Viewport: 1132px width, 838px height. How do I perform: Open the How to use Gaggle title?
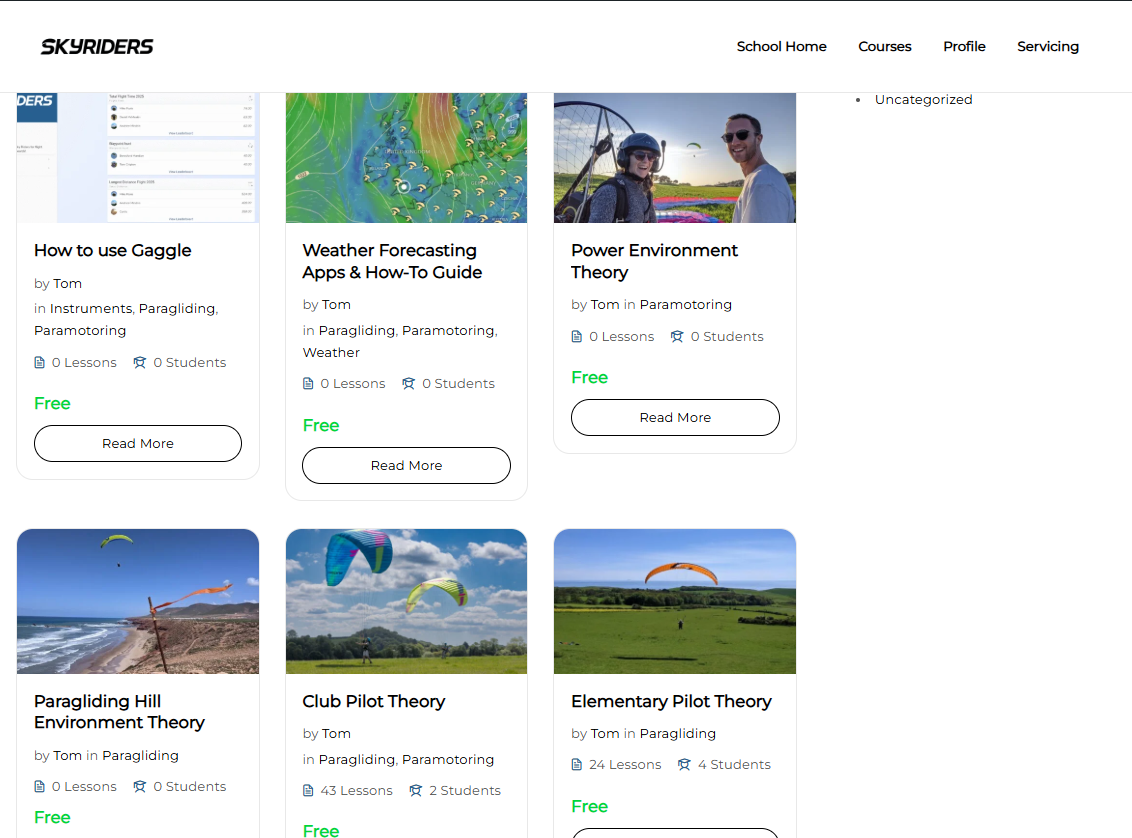(113, 250)
